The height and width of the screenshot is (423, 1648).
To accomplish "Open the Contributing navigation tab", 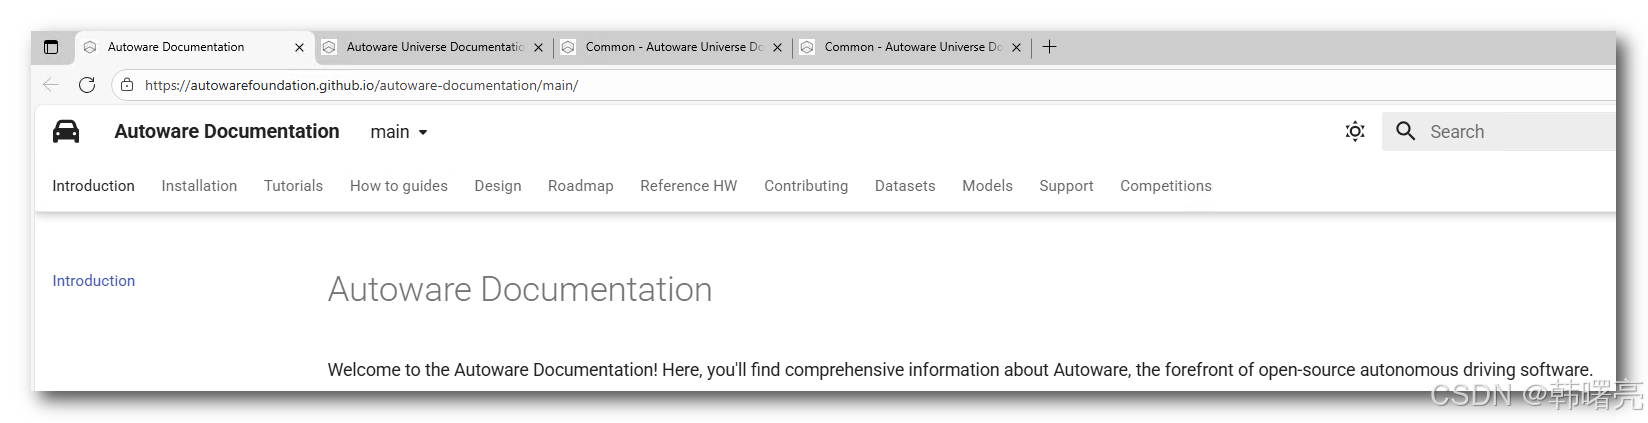I will point(806,186).
